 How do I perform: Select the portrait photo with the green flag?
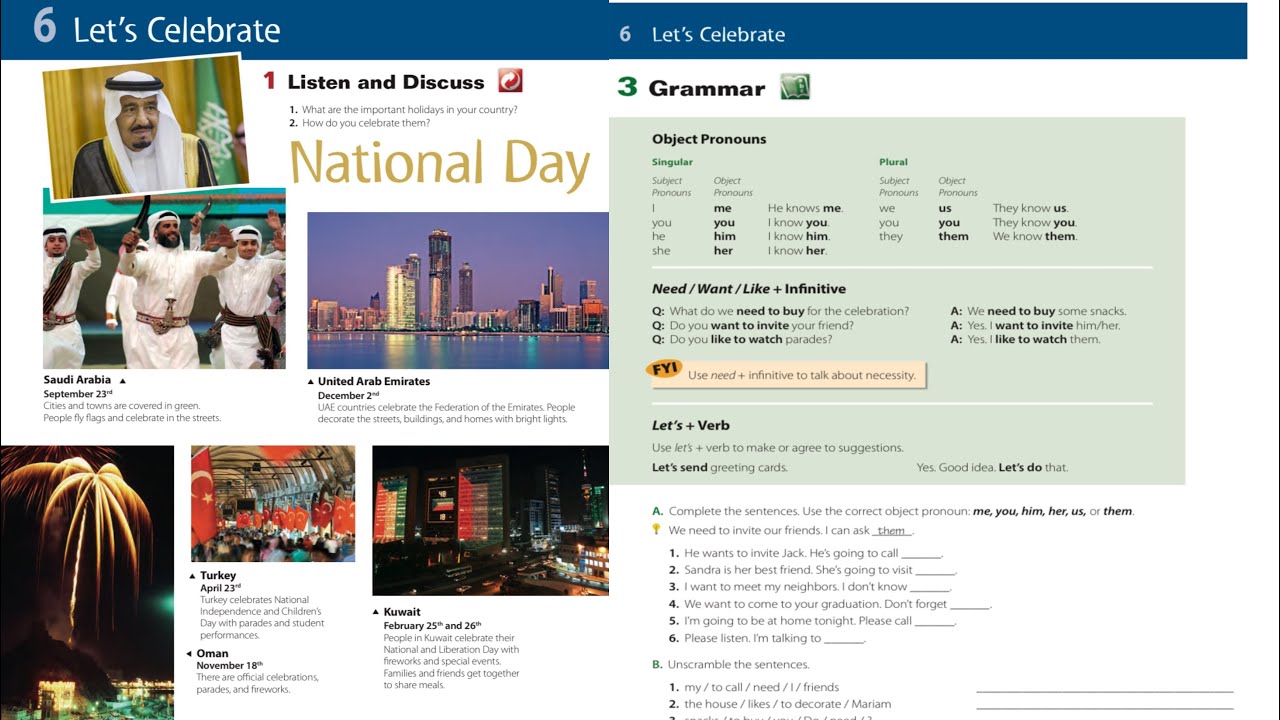146,127
